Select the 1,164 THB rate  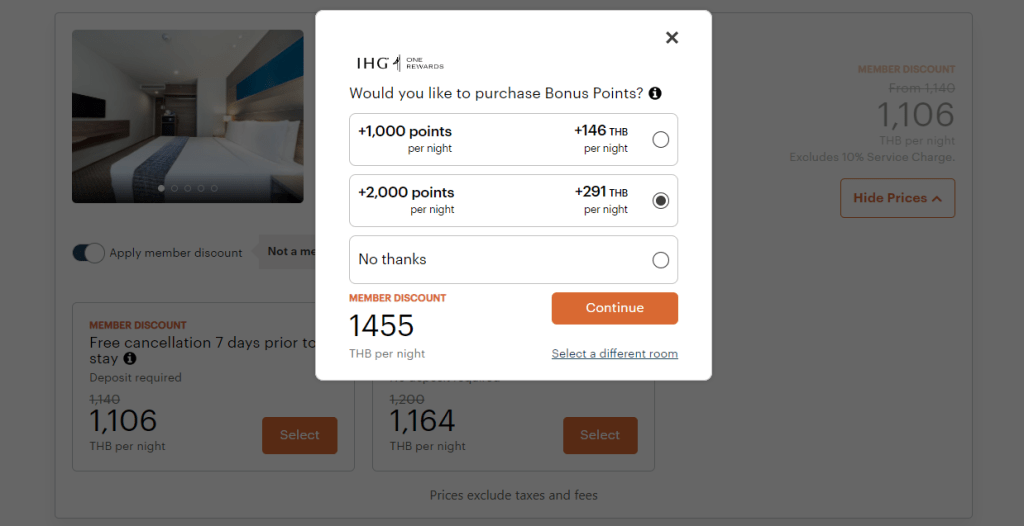[599, 435]
